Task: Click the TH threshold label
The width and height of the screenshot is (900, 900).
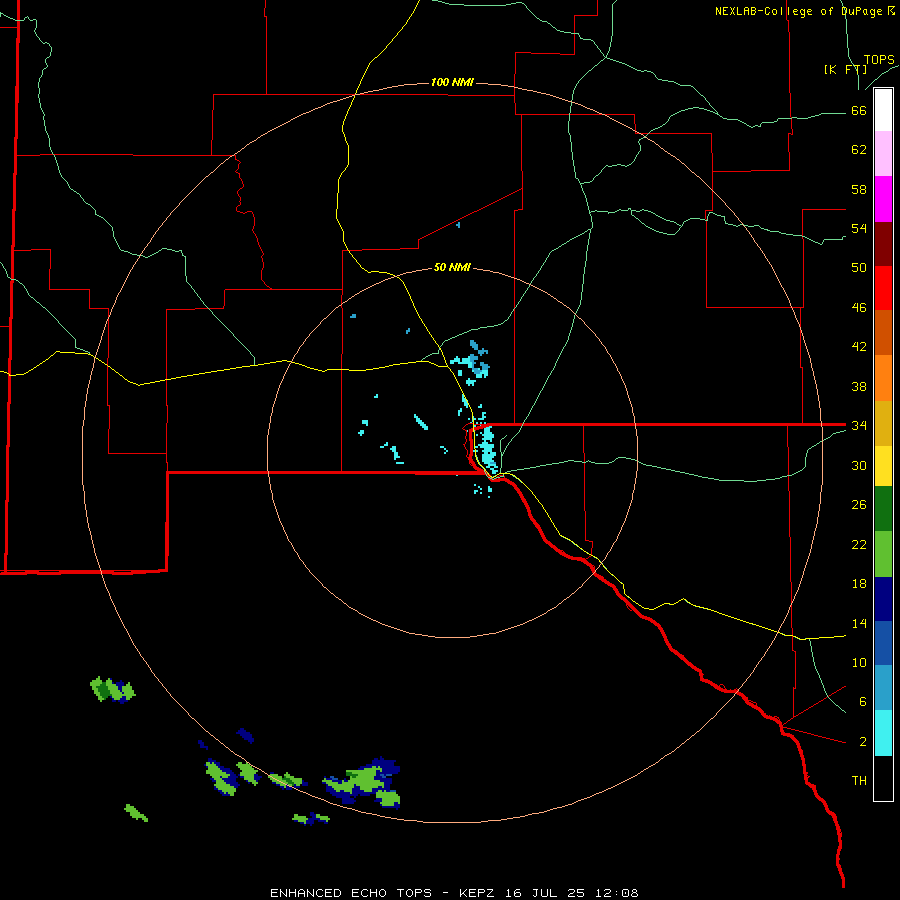Action: point(859,781)
